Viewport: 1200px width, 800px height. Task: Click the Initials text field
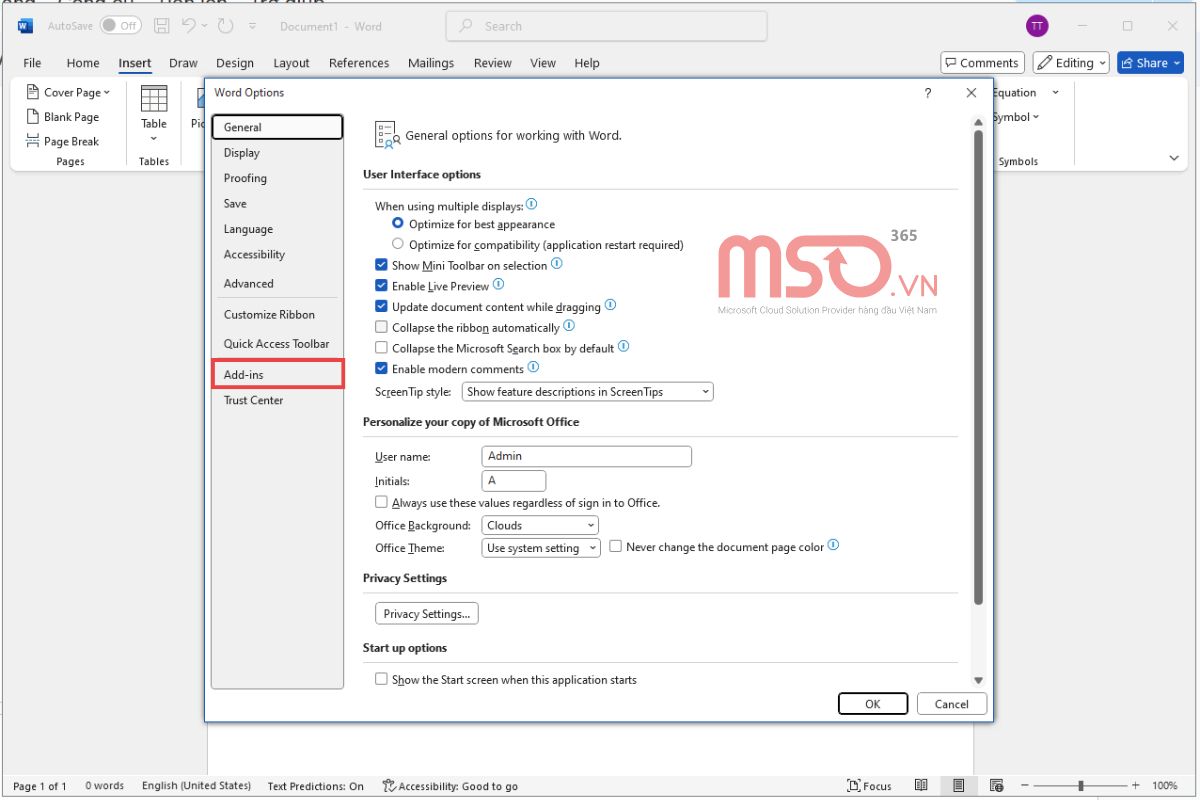click(x=514, y=481)
